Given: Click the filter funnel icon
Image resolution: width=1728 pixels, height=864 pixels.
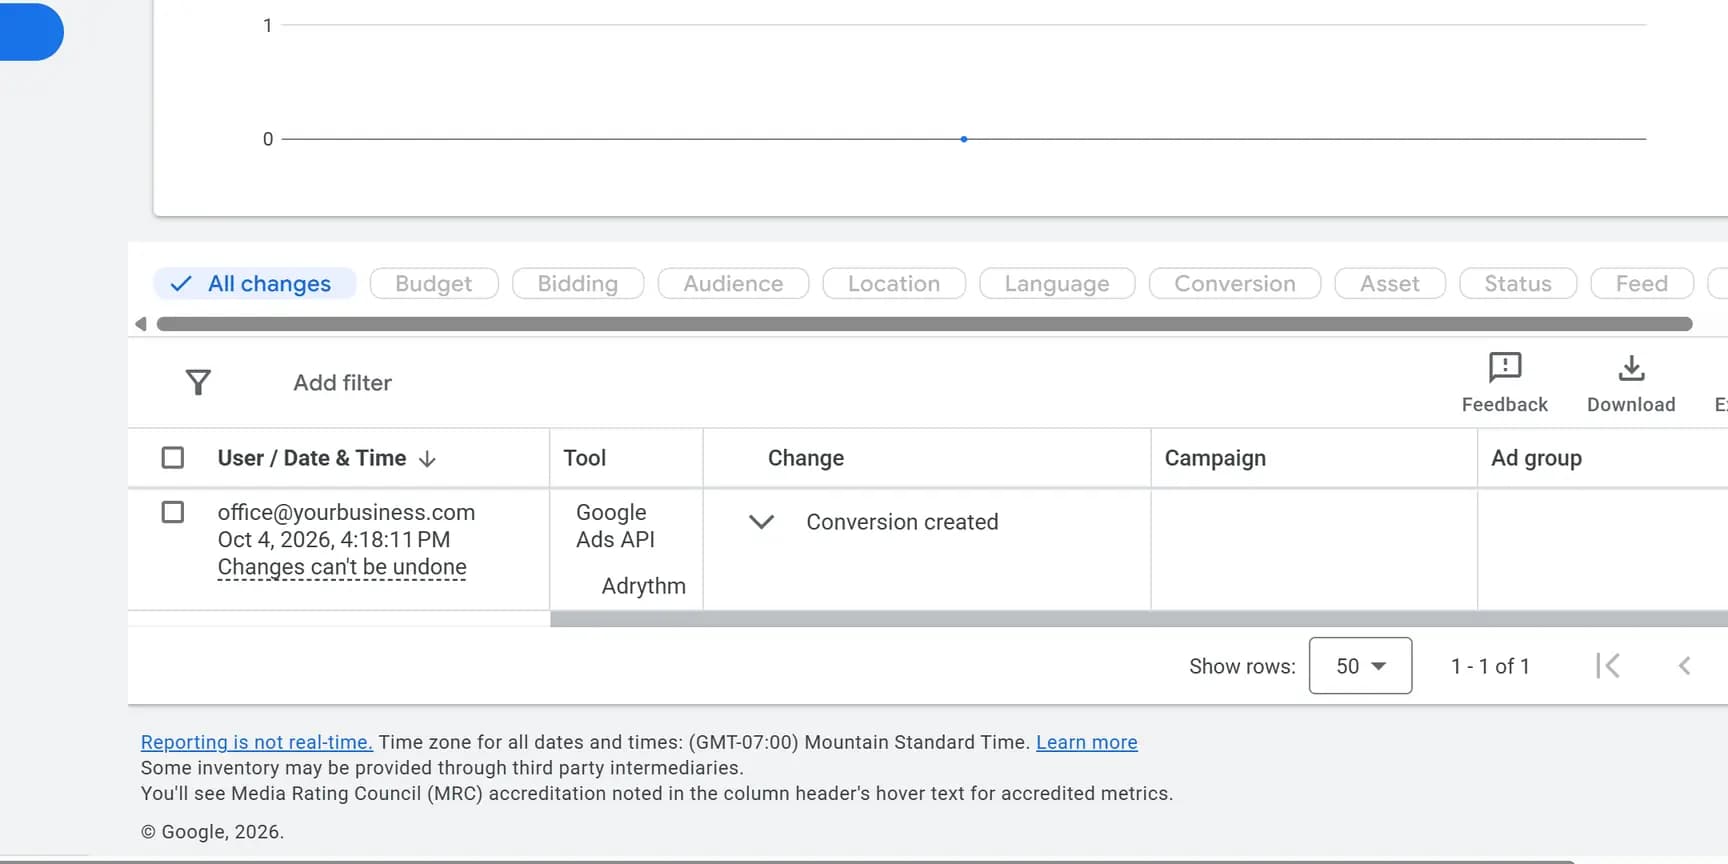Looking at the screenshot, I should tap(198, 382).
